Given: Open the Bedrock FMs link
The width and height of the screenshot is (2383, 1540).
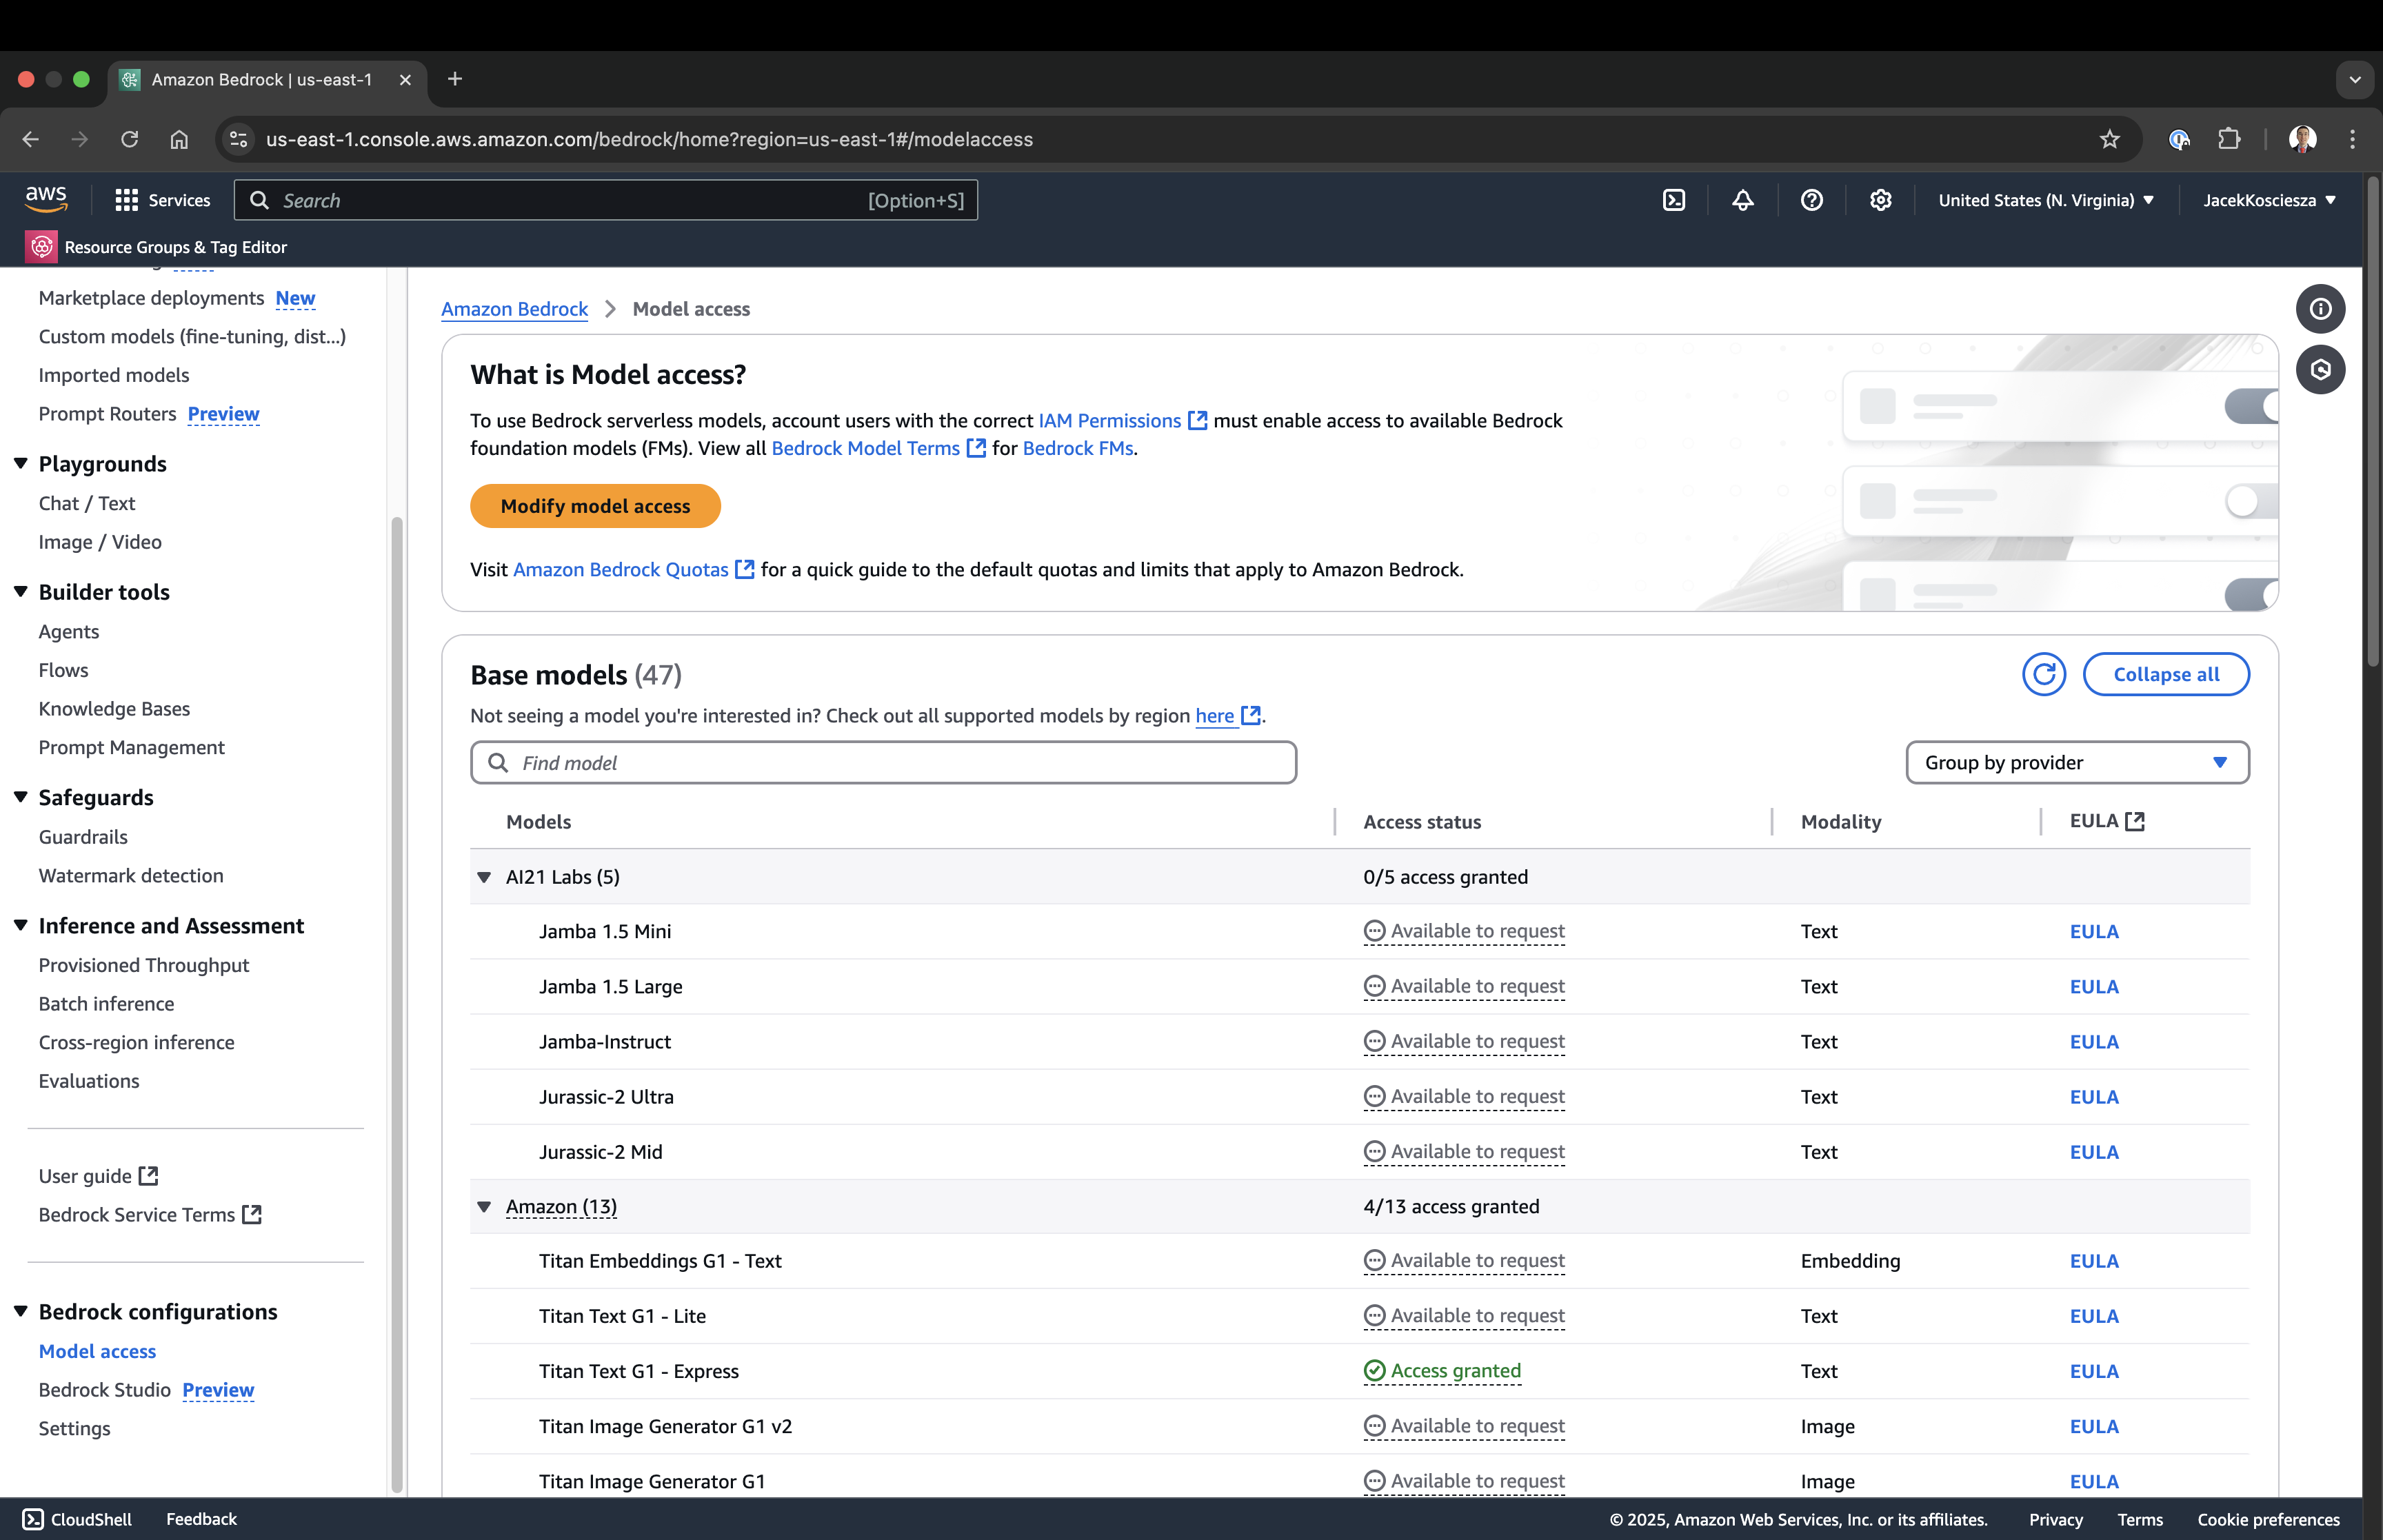Looking at the screenshot, I should tap(1078, 449).
